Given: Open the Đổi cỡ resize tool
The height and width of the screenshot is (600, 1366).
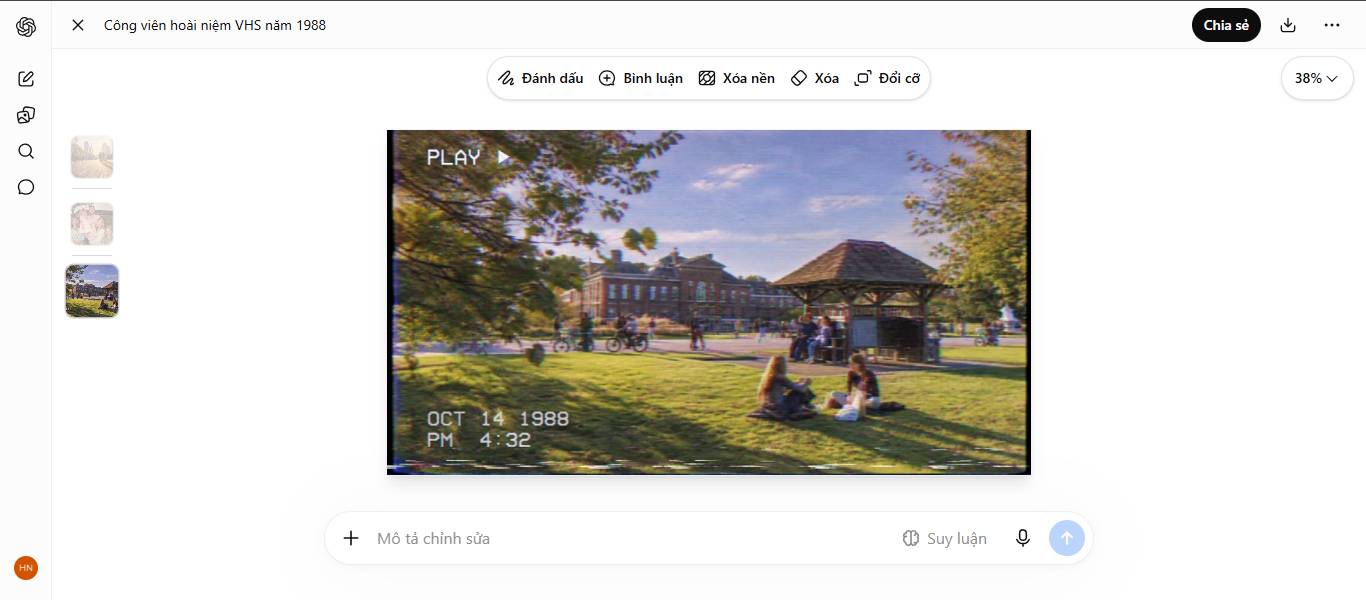Looking at the screenshot, I should 887,78.
